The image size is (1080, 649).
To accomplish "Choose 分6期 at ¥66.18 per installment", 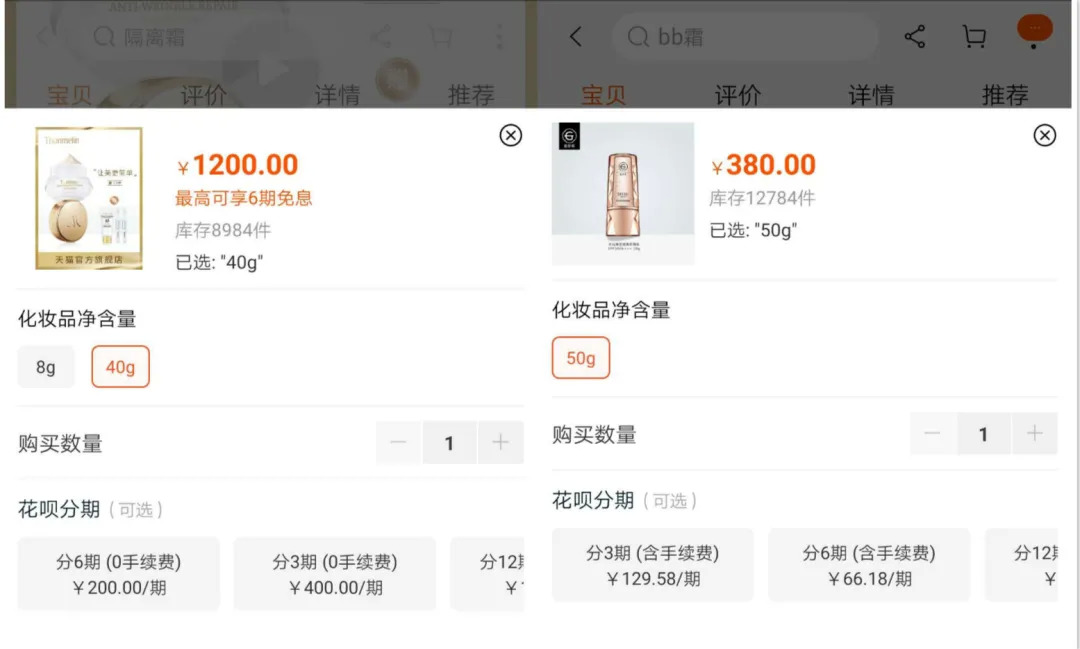I will pos(868,565).
